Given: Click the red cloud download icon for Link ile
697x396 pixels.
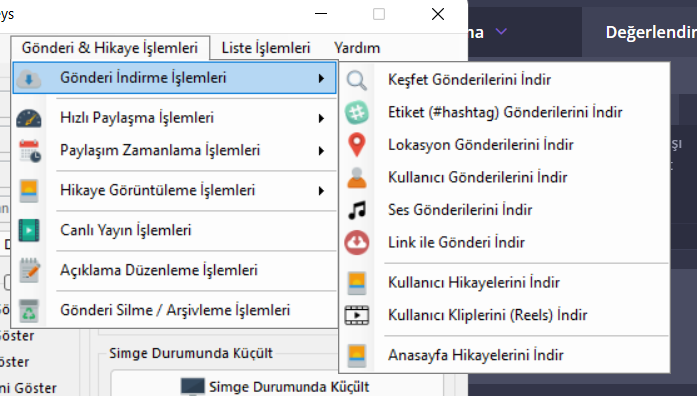Looking at the screenshot, I should click(x=357, y=243).
